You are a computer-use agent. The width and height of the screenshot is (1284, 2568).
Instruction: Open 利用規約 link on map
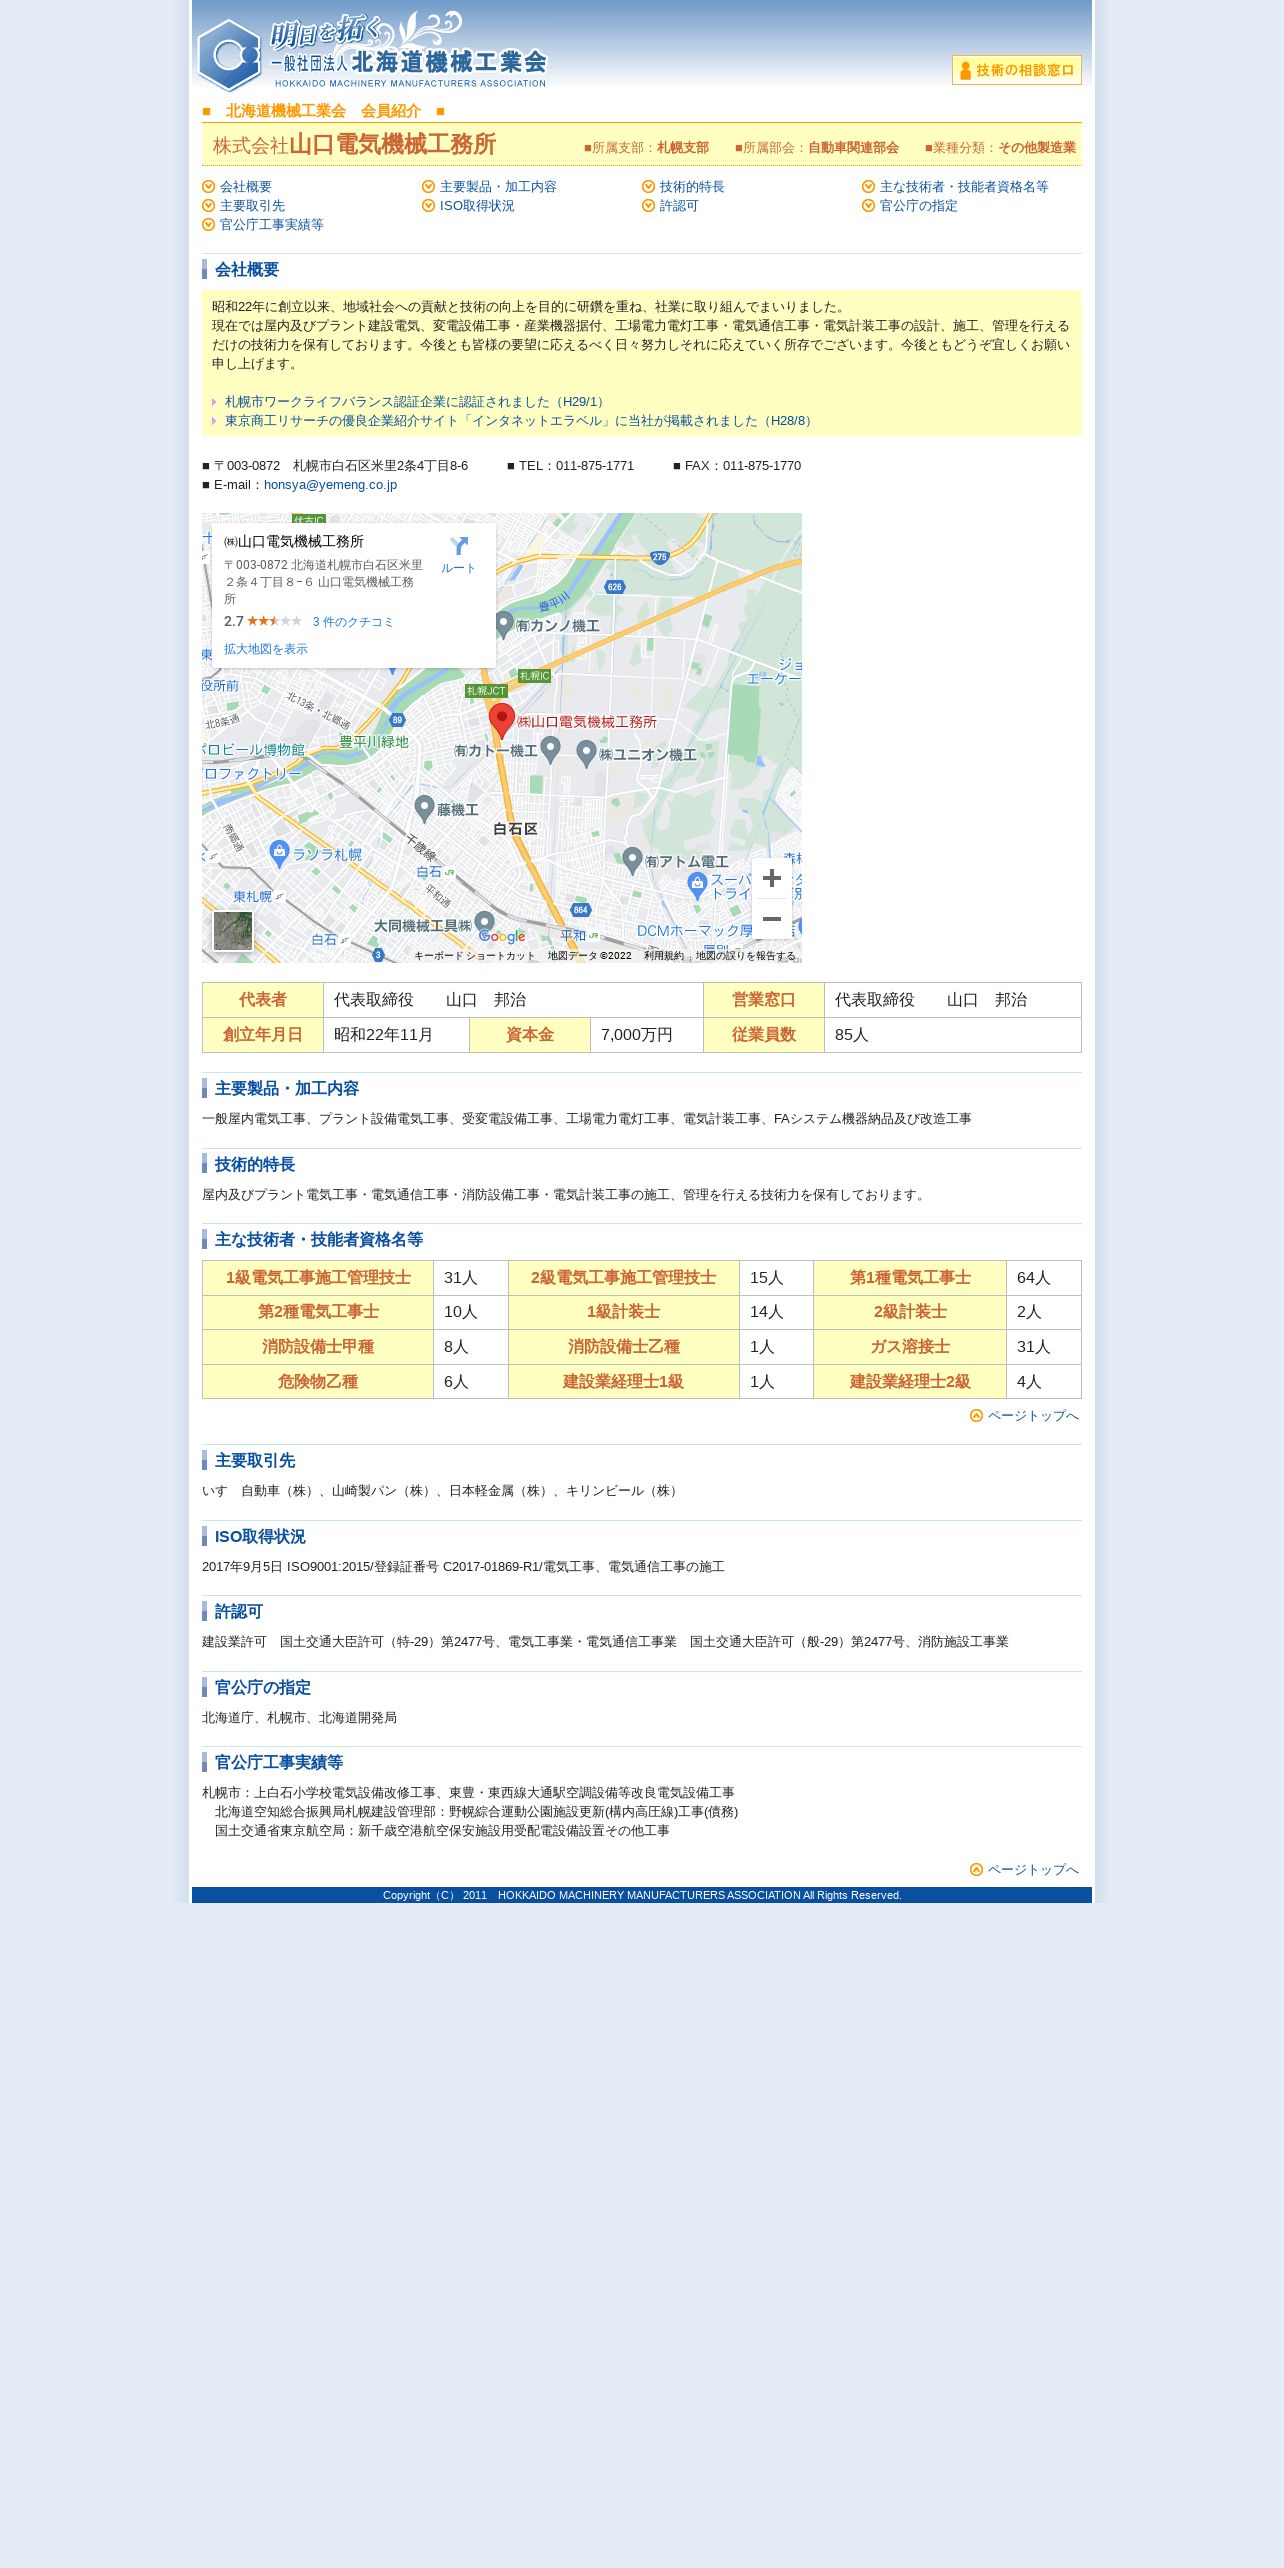[x=664, y=956]
